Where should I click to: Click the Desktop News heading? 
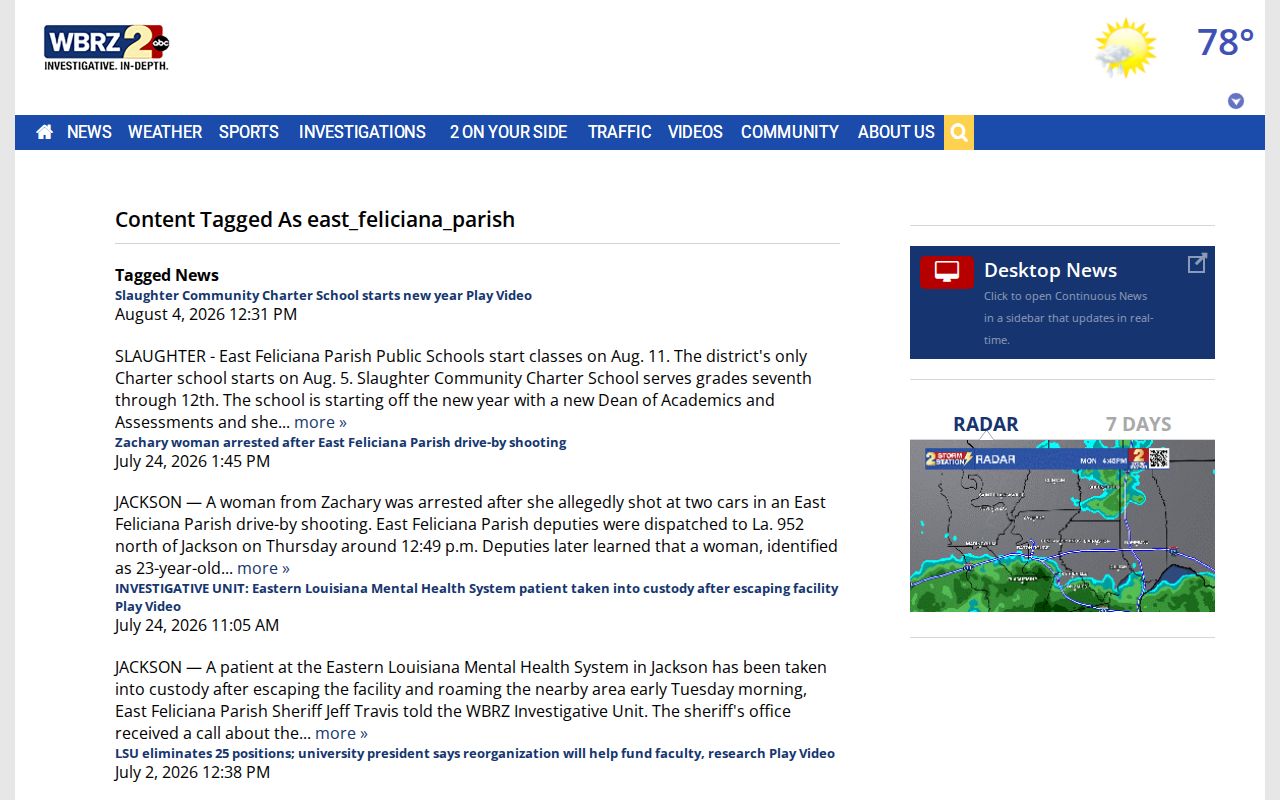click(1050, 270)
